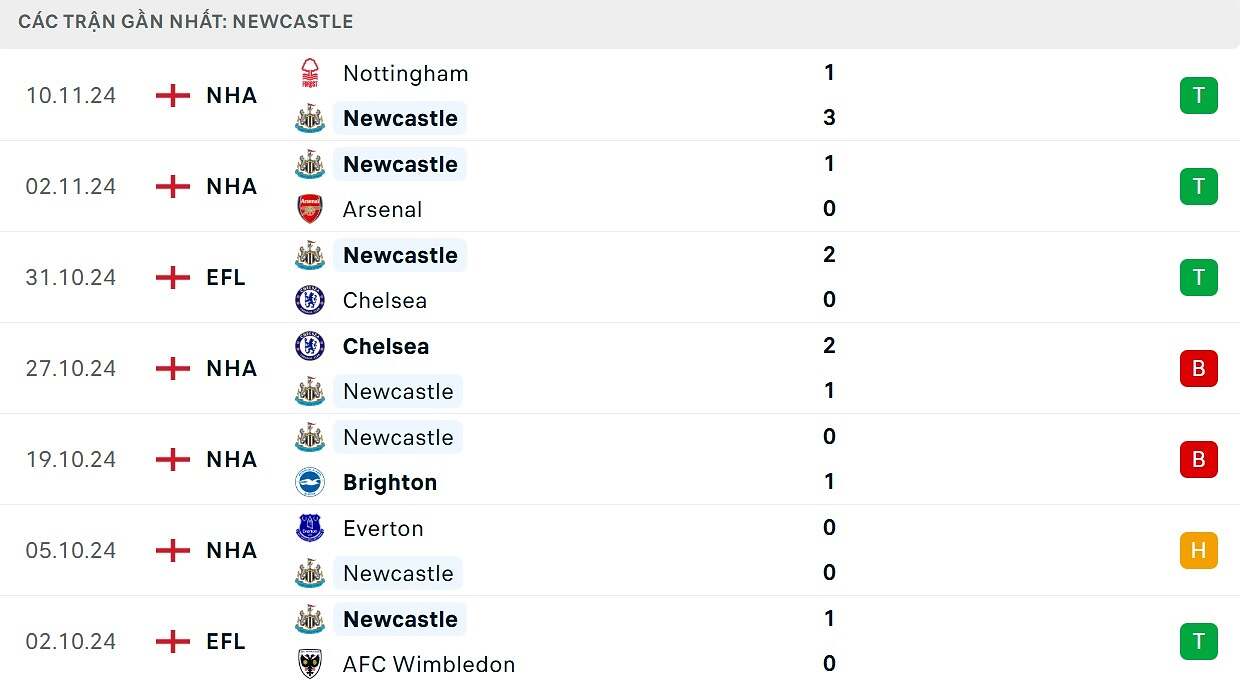1240x686 pixels.
Task: Open the Newcastle link in Nottingham match
Action: [x=400, y=118]
